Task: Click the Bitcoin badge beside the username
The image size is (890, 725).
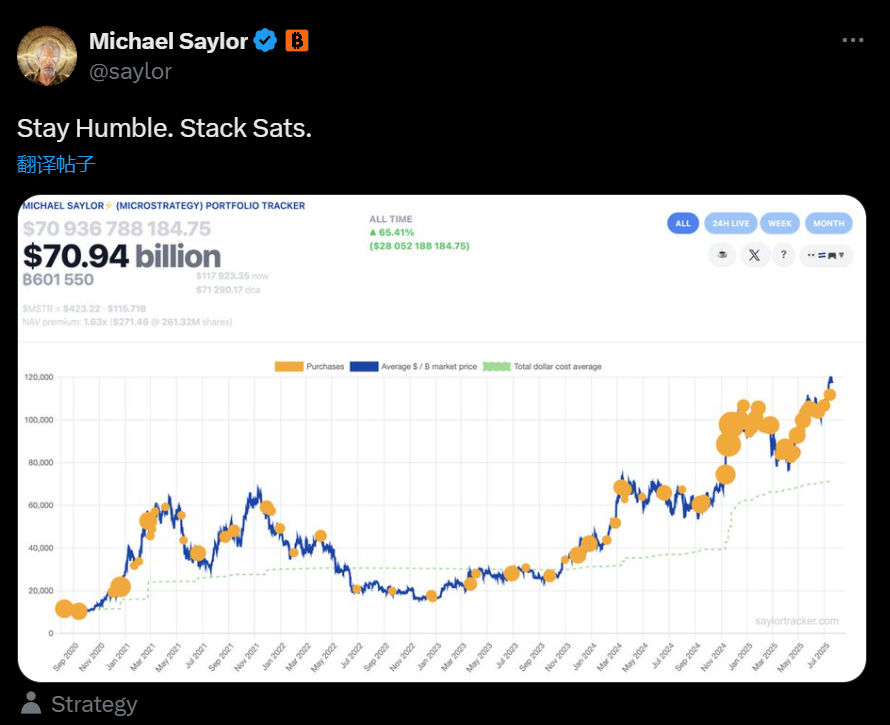Action: pos(296,41)
